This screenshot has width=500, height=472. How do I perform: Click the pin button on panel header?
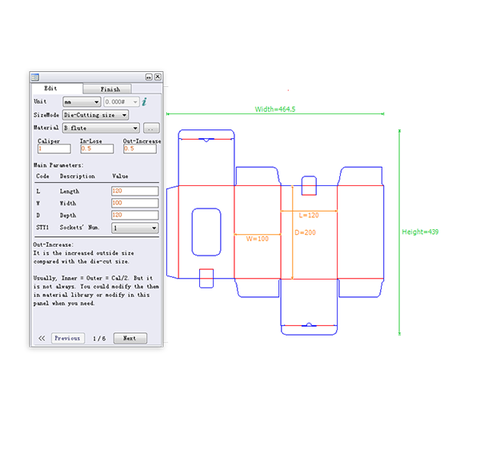click(x=149, y=77)
